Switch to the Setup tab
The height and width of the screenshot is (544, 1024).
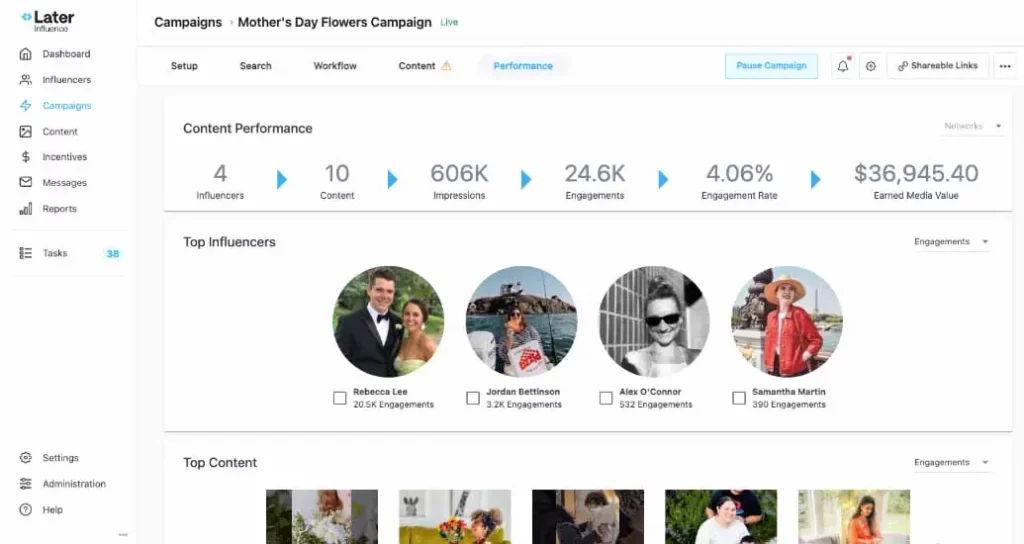click(x=184, y=66)
